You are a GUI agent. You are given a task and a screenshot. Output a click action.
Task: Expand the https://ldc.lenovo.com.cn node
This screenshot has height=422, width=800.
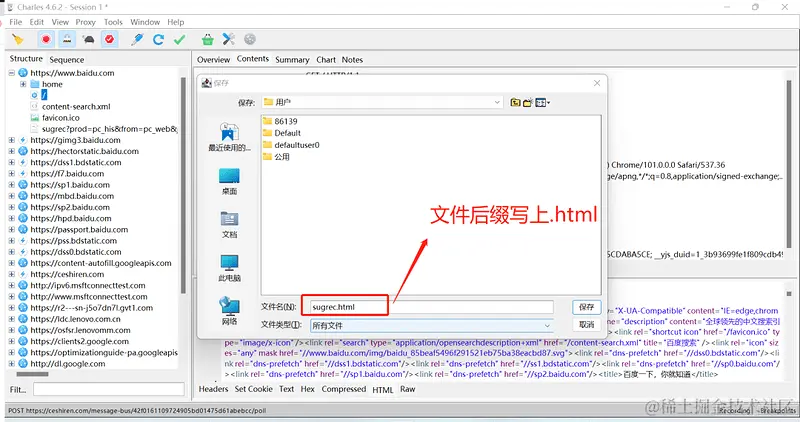click(x=11, y=319)
